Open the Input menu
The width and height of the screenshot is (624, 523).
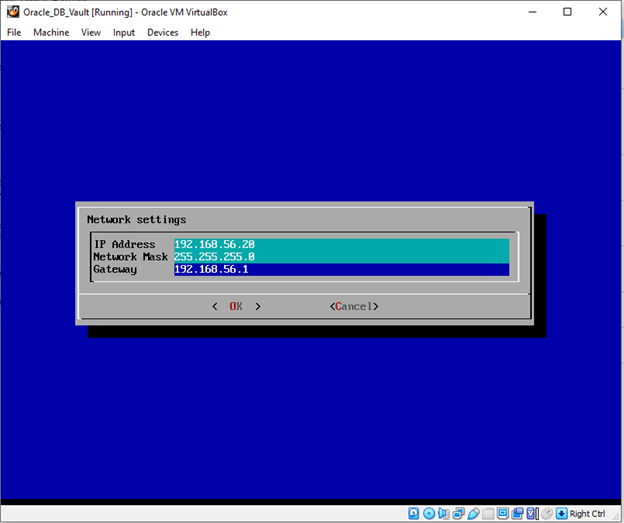[x=124, y=32]
